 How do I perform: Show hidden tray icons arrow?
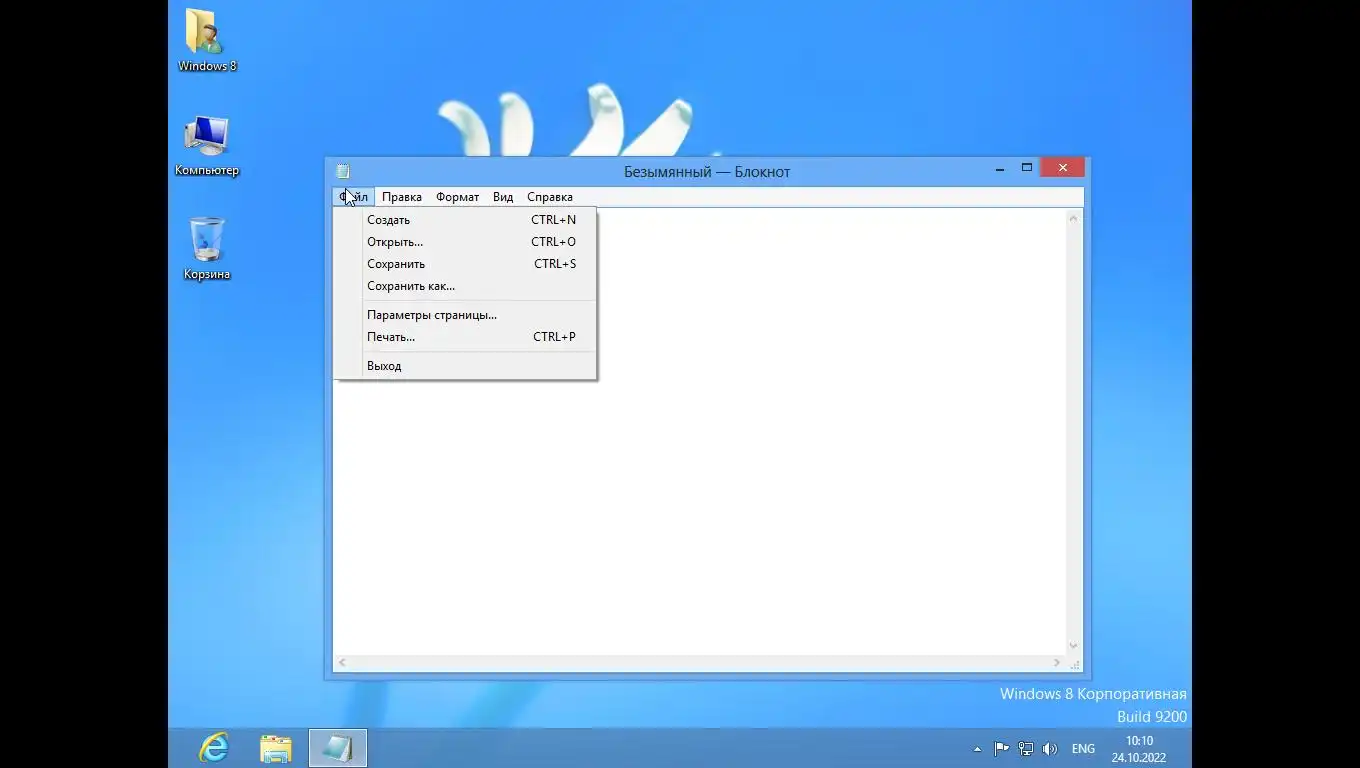coord(977,749)
